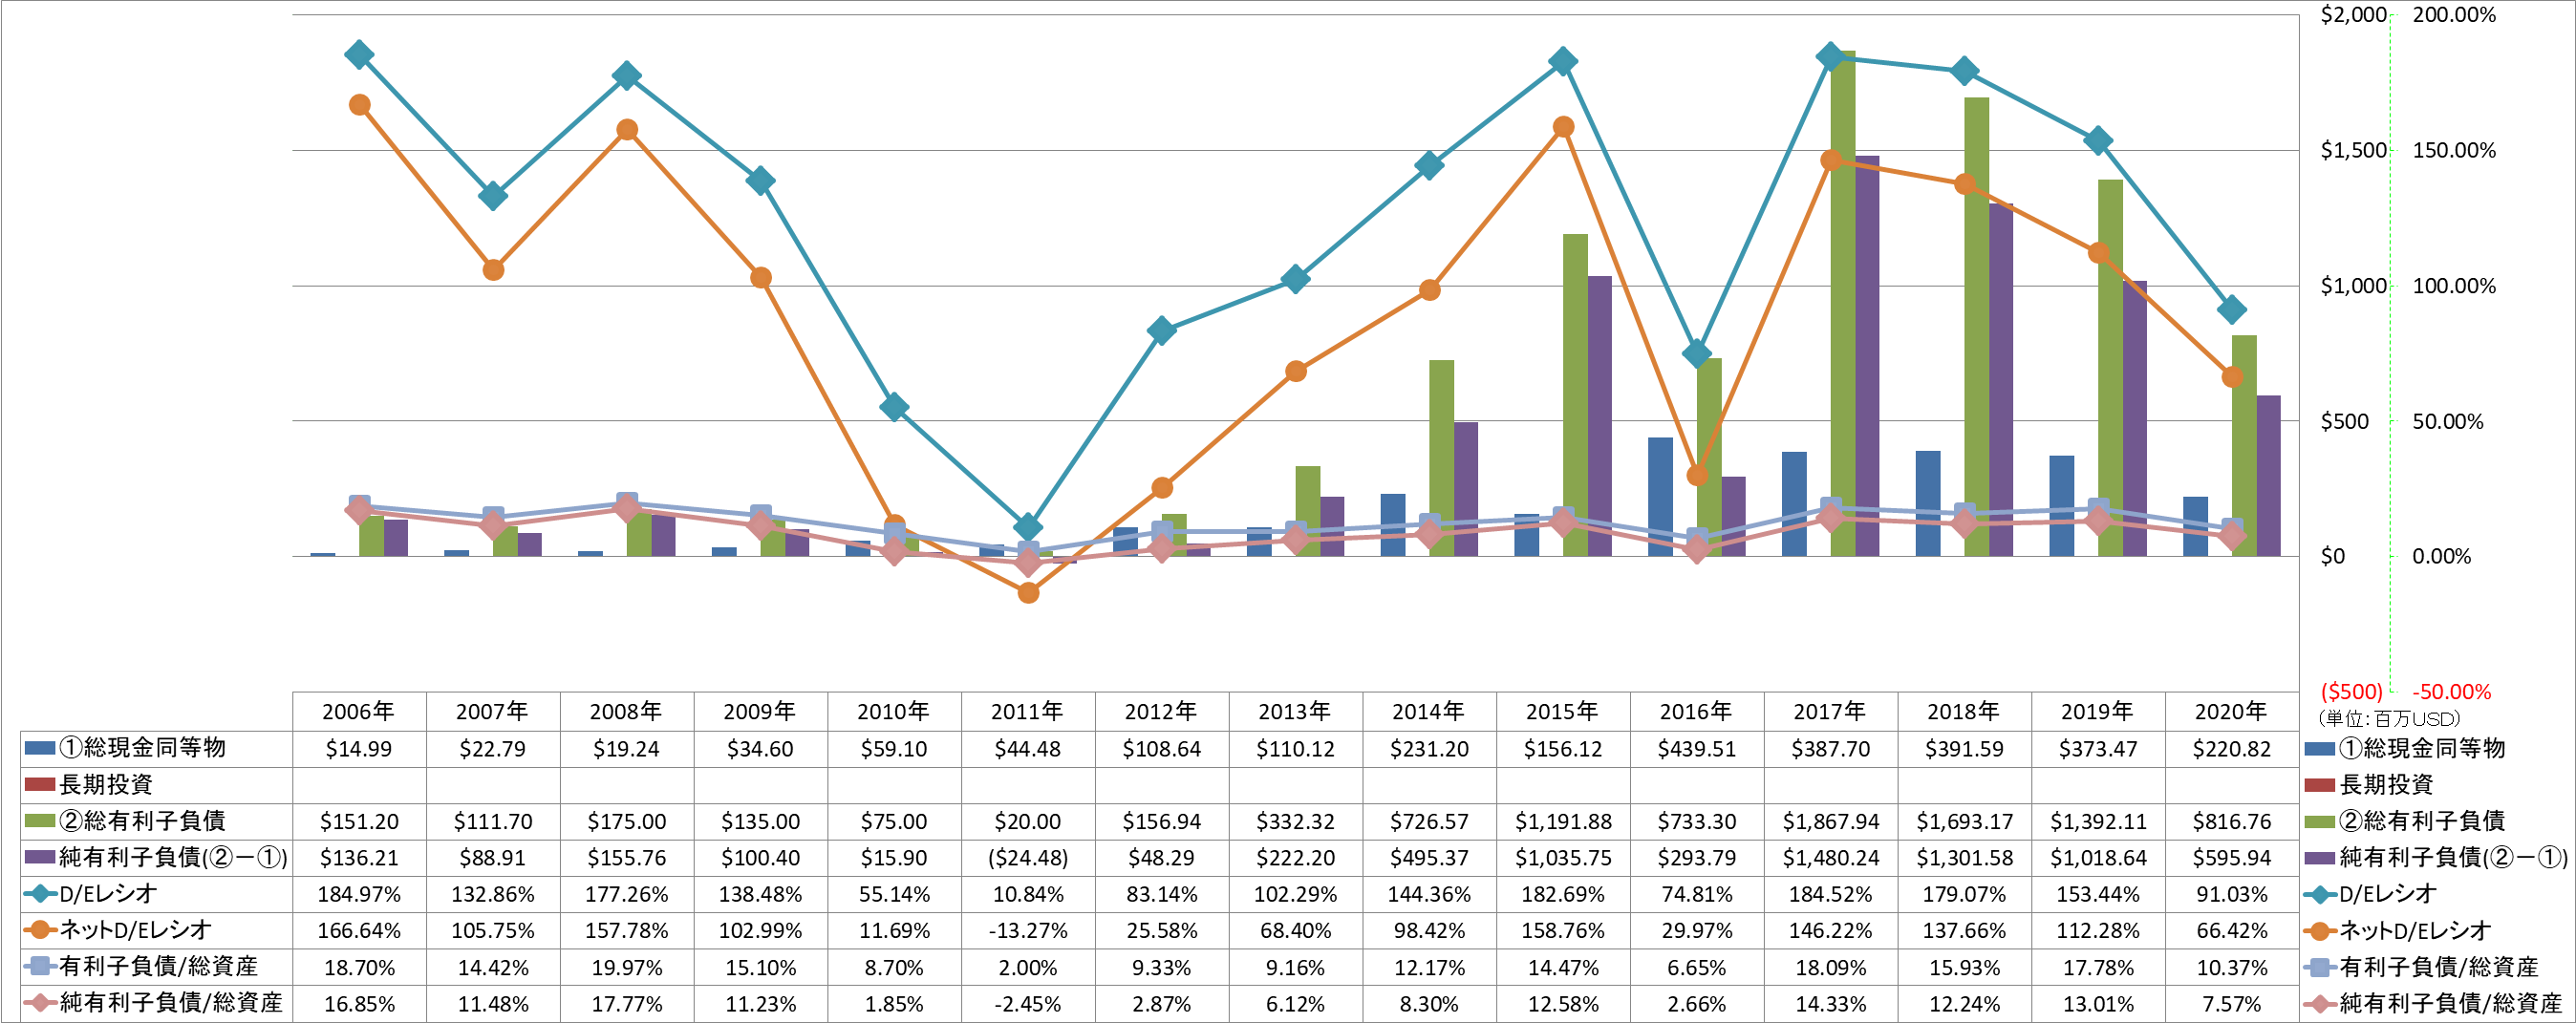The height and width of the screenshot is (1023, 2576).
Task: Click the $0 axis label
Action: [x=2332, y=557]
